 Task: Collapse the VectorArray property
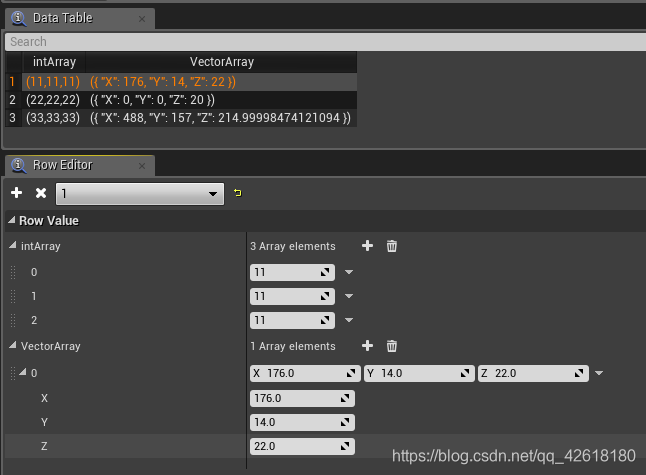click(13, 345)
